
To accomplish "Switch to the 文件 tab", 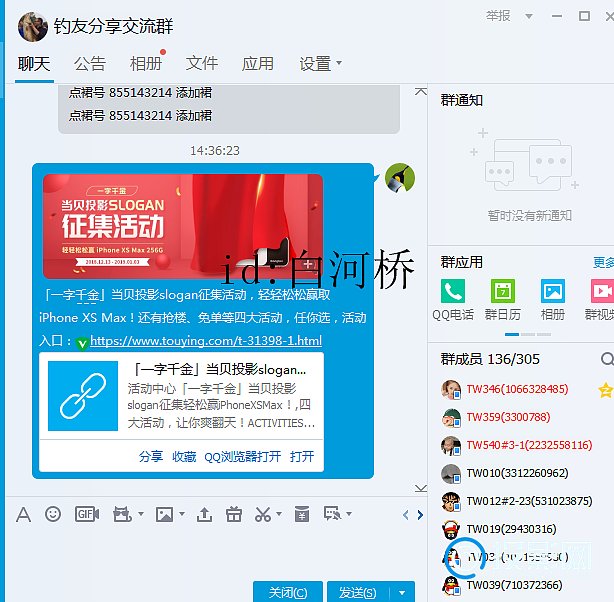I will point(202,63).
